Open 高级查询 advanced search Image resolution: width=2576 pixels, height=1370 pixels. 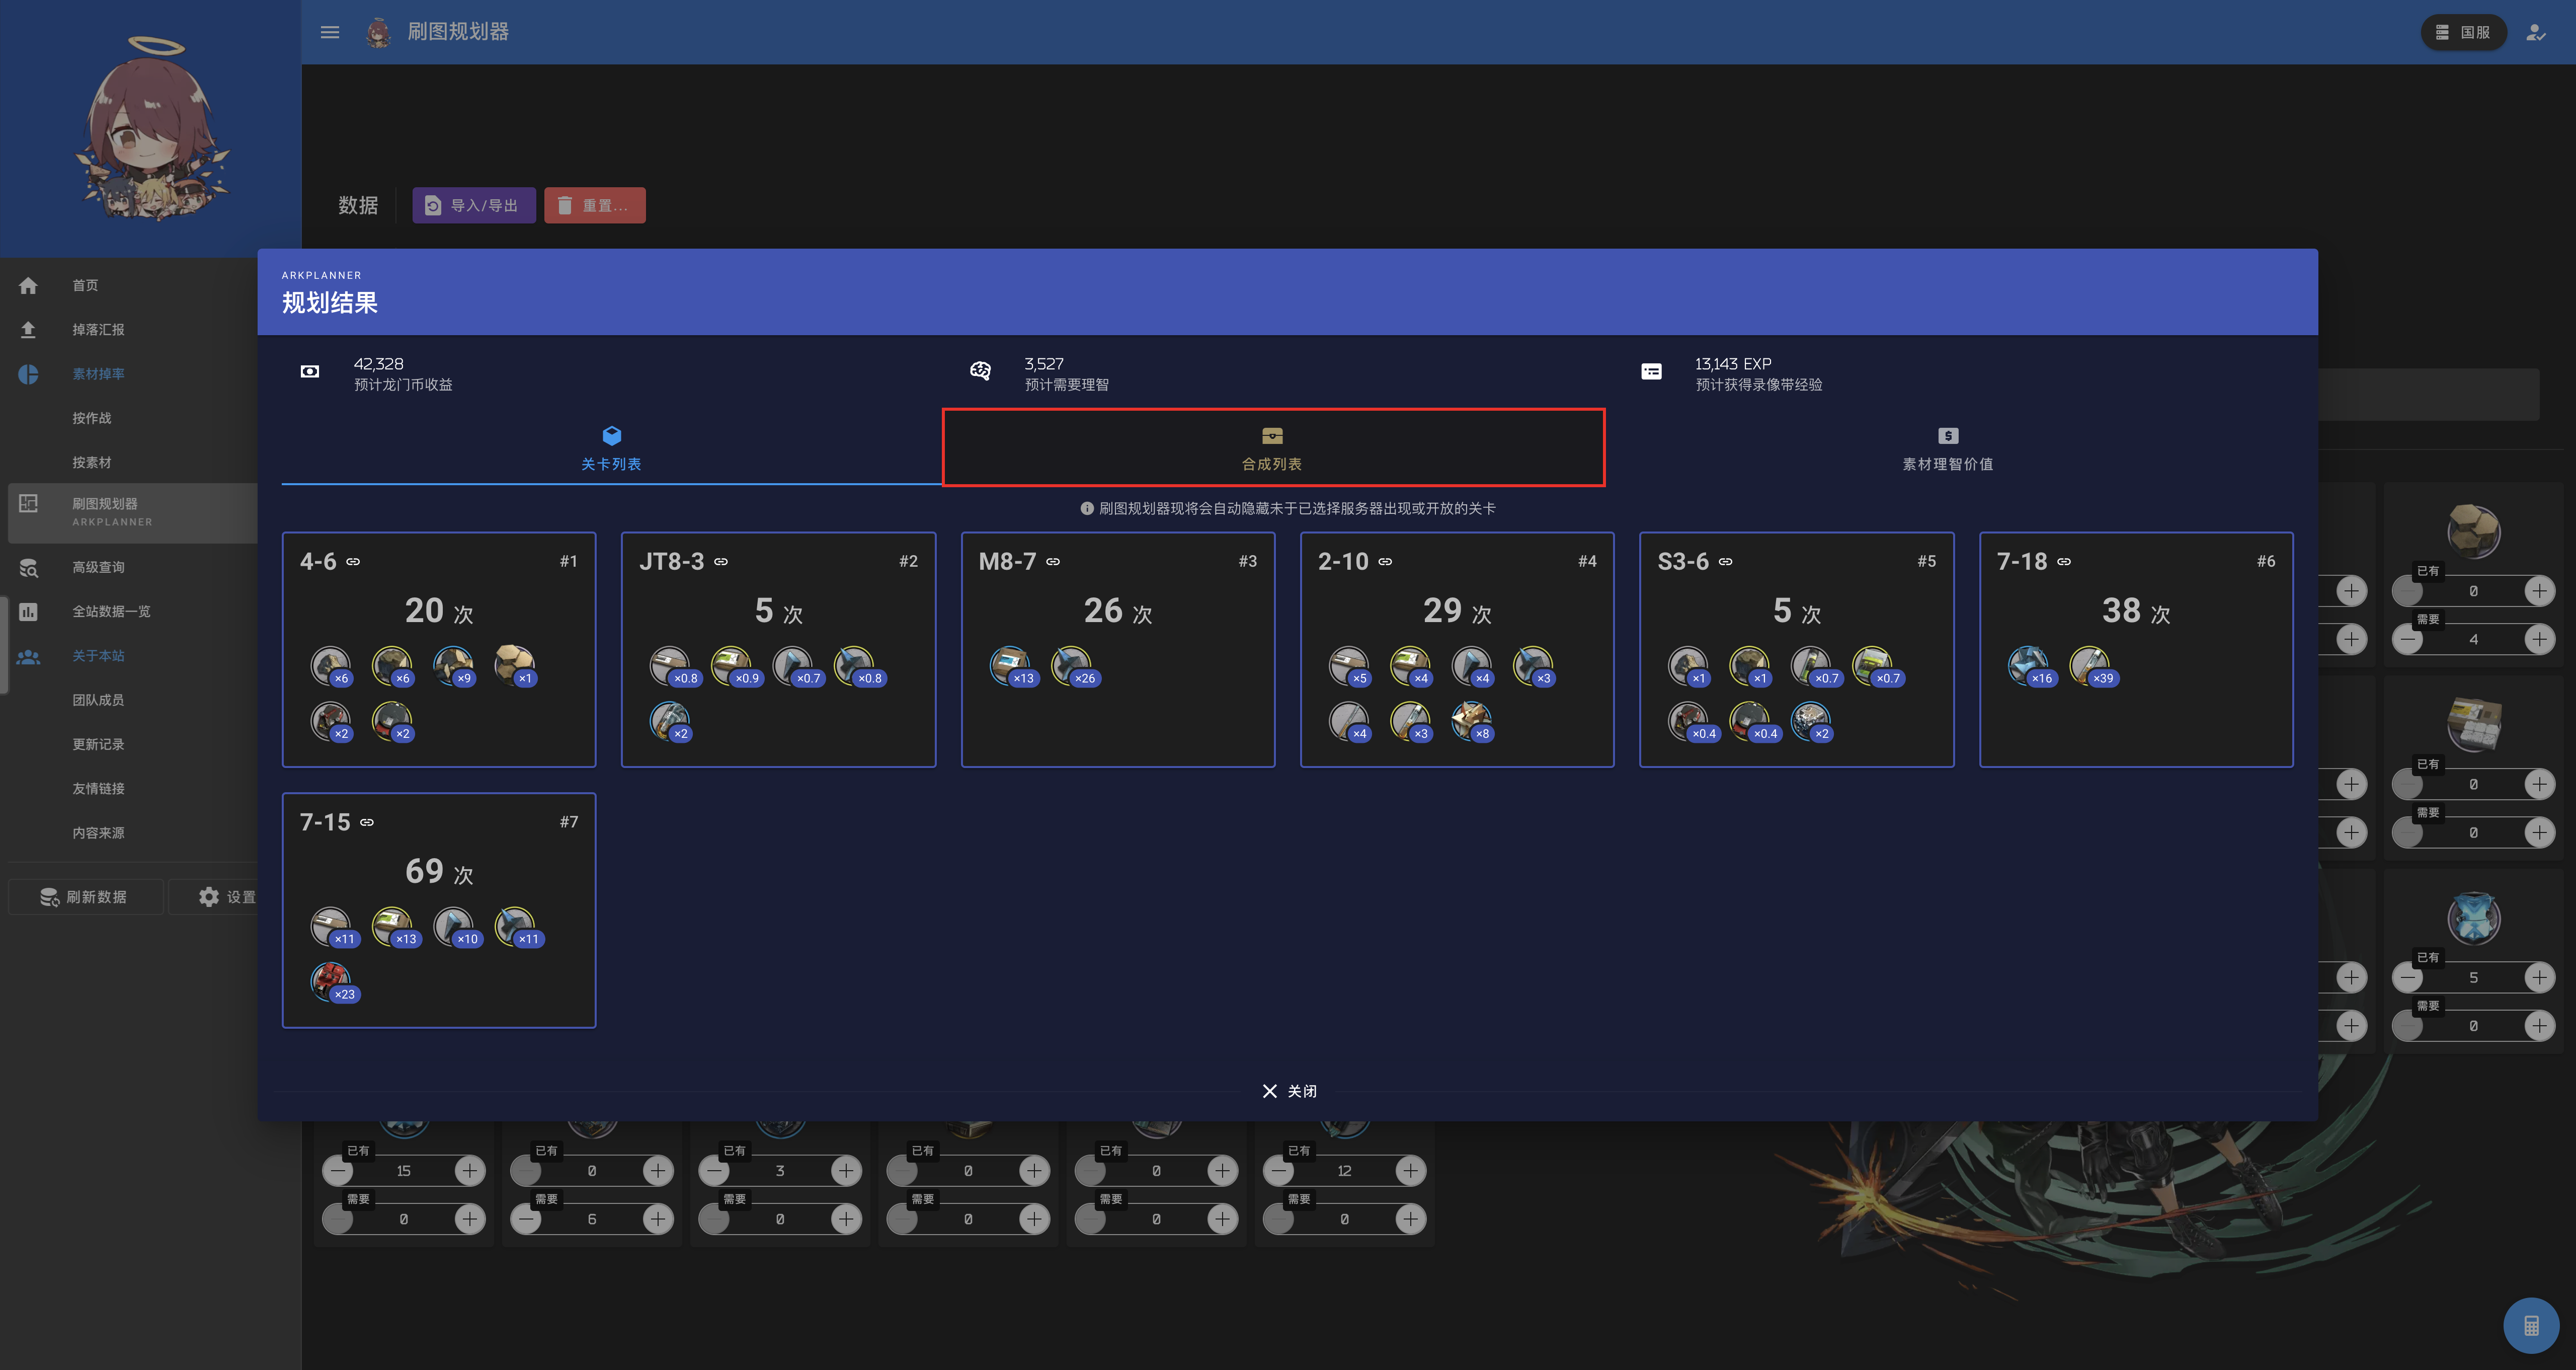pyautogui.click(x=98, y=567)
